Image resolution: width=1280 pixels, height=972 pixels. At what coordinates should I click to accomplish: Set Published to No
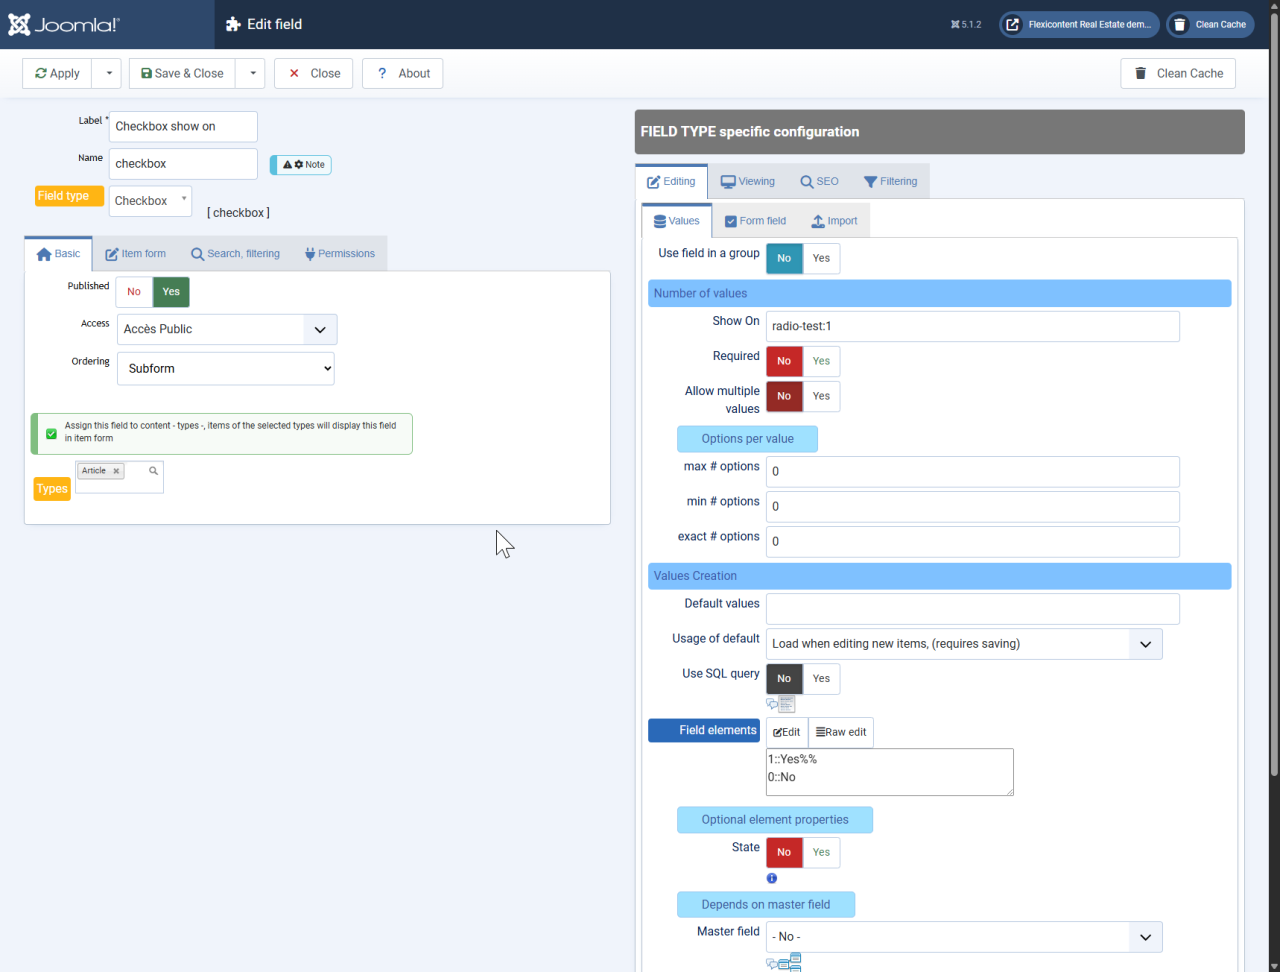click(x=134, y=292)
